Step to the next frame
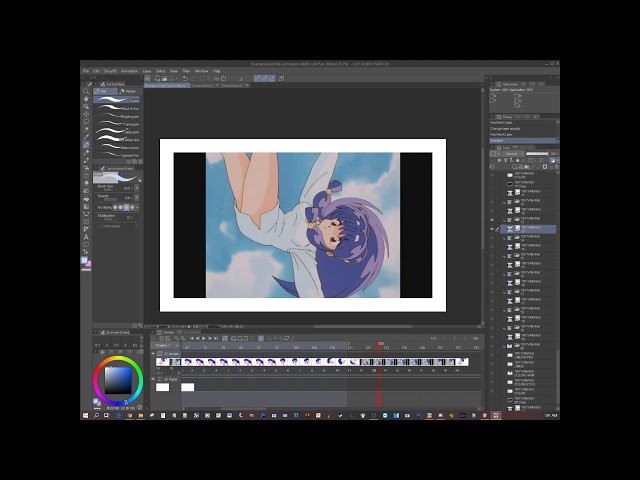640x480 pixels. pos(210,338)
